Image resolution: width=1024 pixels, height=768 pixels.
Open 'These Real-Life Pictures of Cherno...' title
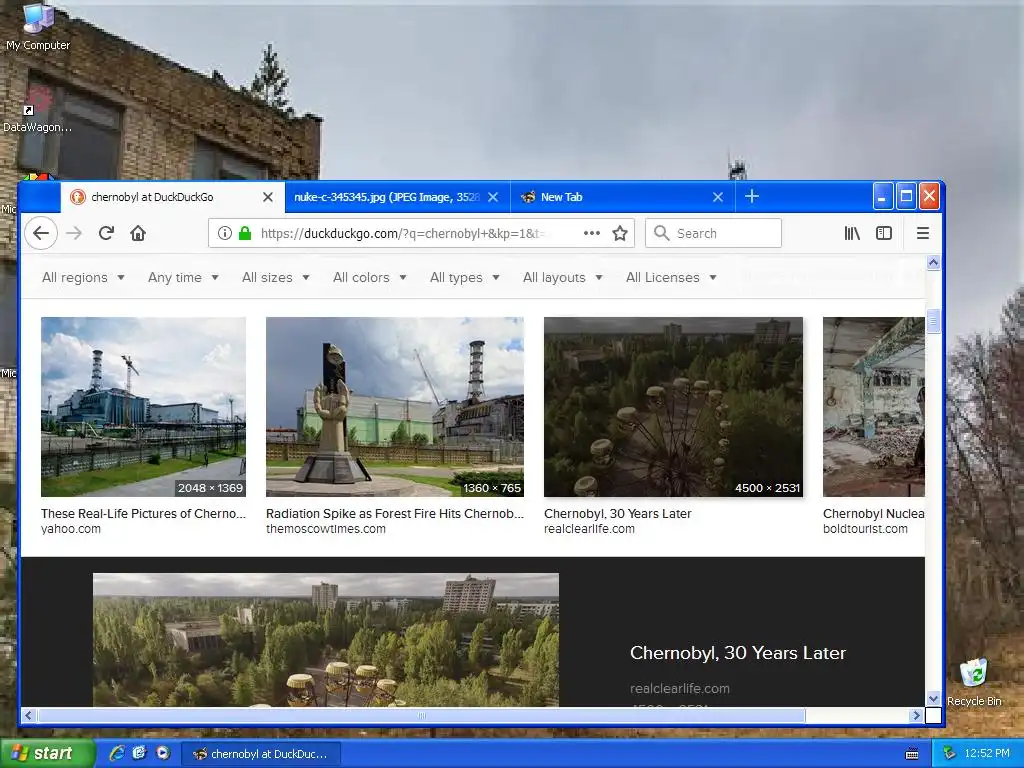[143, 513]
